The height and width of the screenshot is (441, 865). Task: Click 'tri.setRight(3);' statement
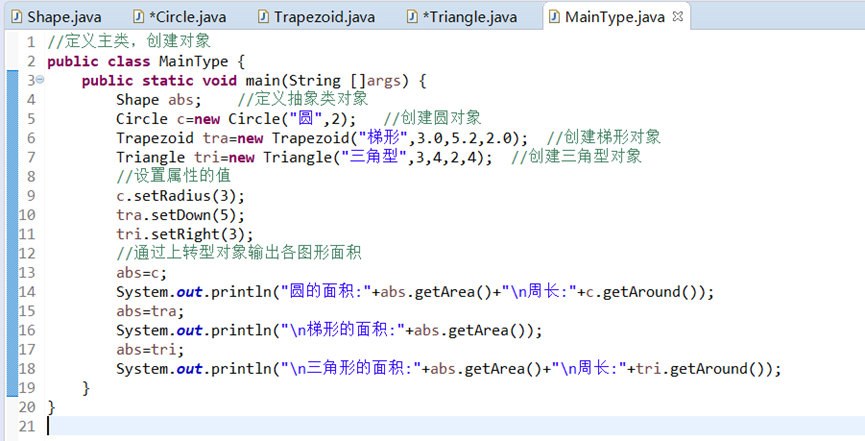pos(185,234)
